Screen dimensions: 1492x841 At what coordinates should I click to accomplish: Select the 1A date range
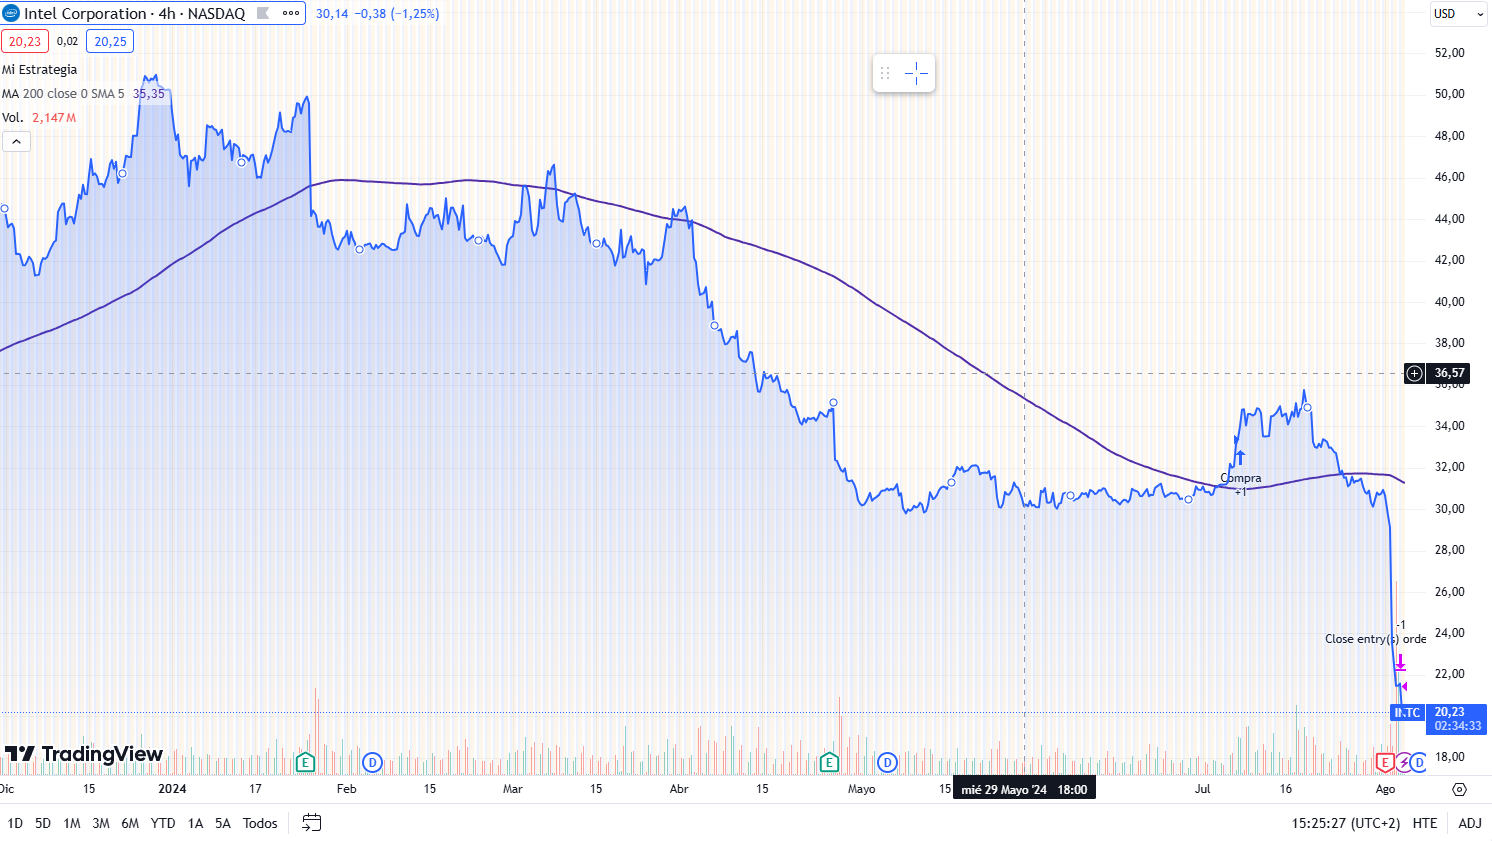coord(195,823)
